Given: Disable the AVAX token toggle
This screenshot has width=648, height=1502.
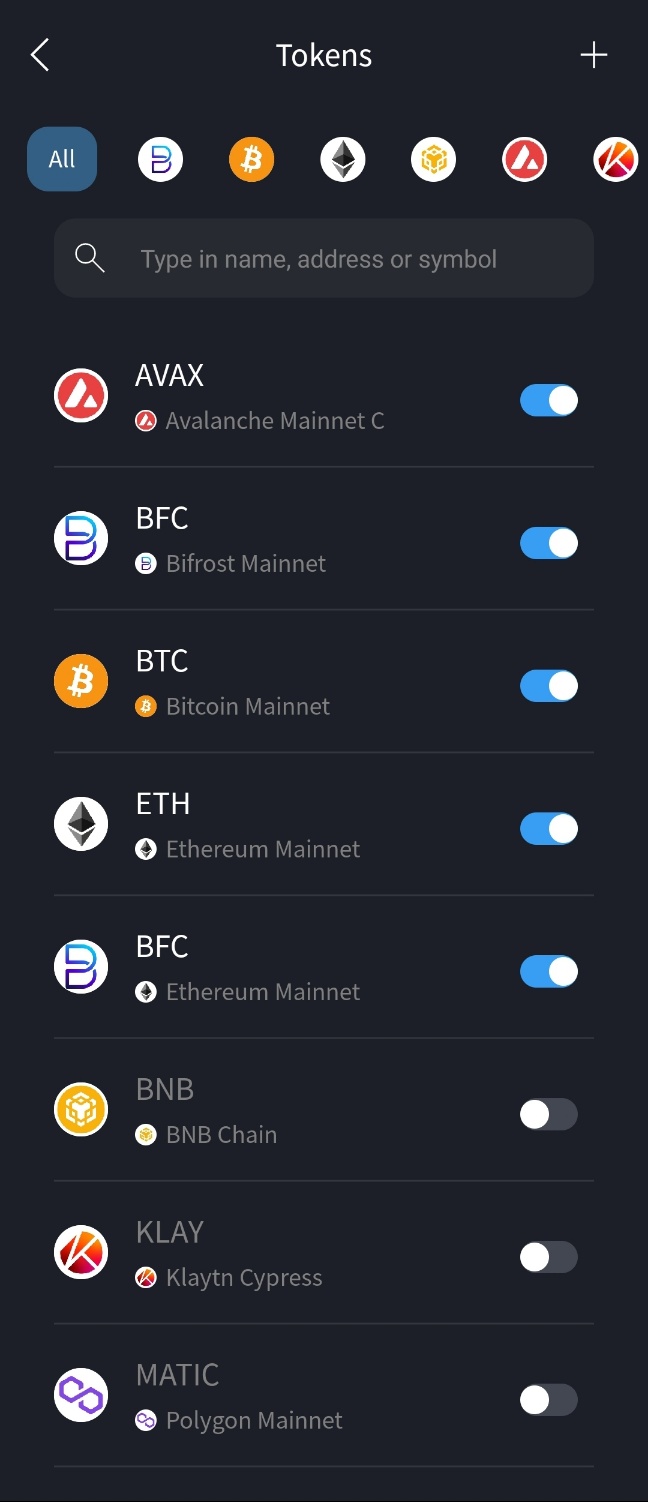Looking at the screenshot, I should pyautogui.click(x=549, y=400).
